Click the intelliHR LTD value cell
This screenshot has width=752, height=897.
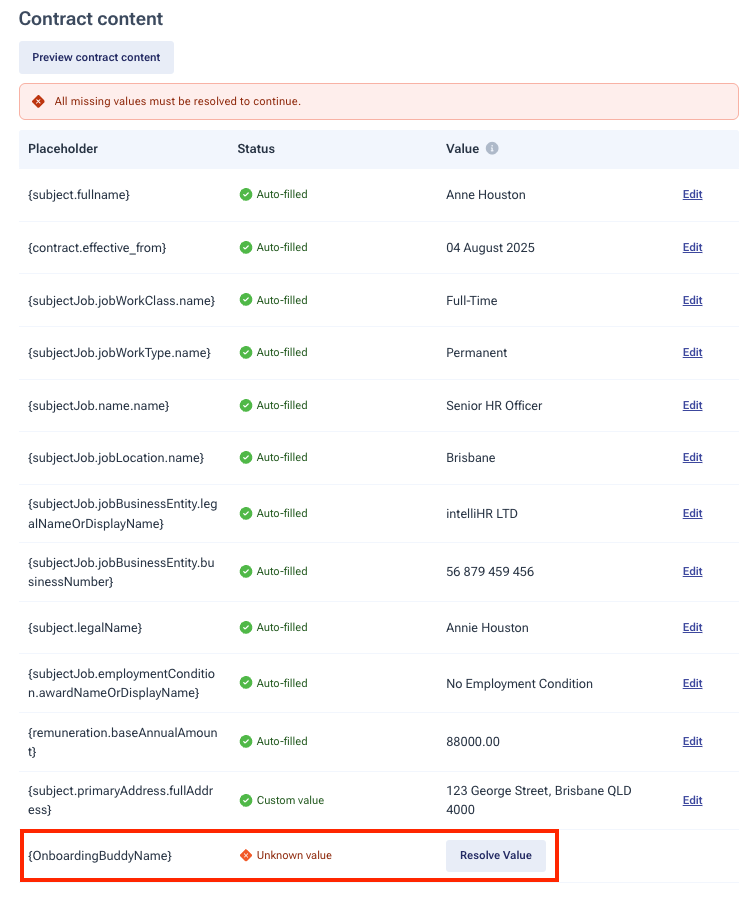[x=482, y=514]
